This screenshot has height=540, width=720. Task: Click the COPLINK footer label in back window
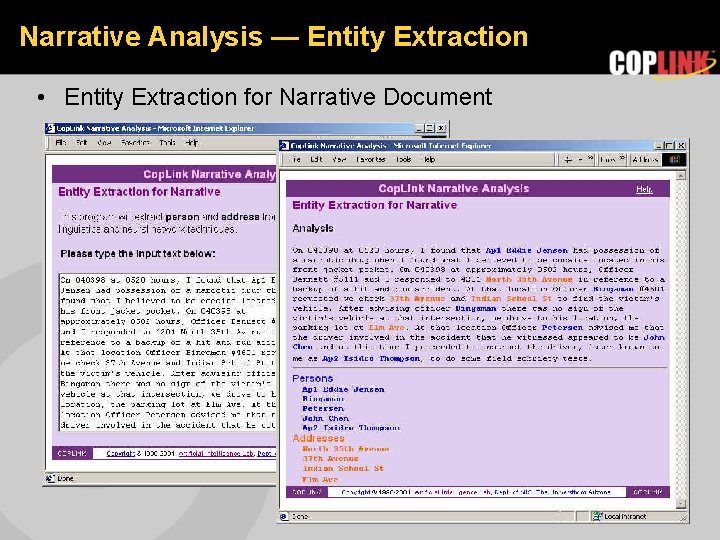click(x=72, y=453)
